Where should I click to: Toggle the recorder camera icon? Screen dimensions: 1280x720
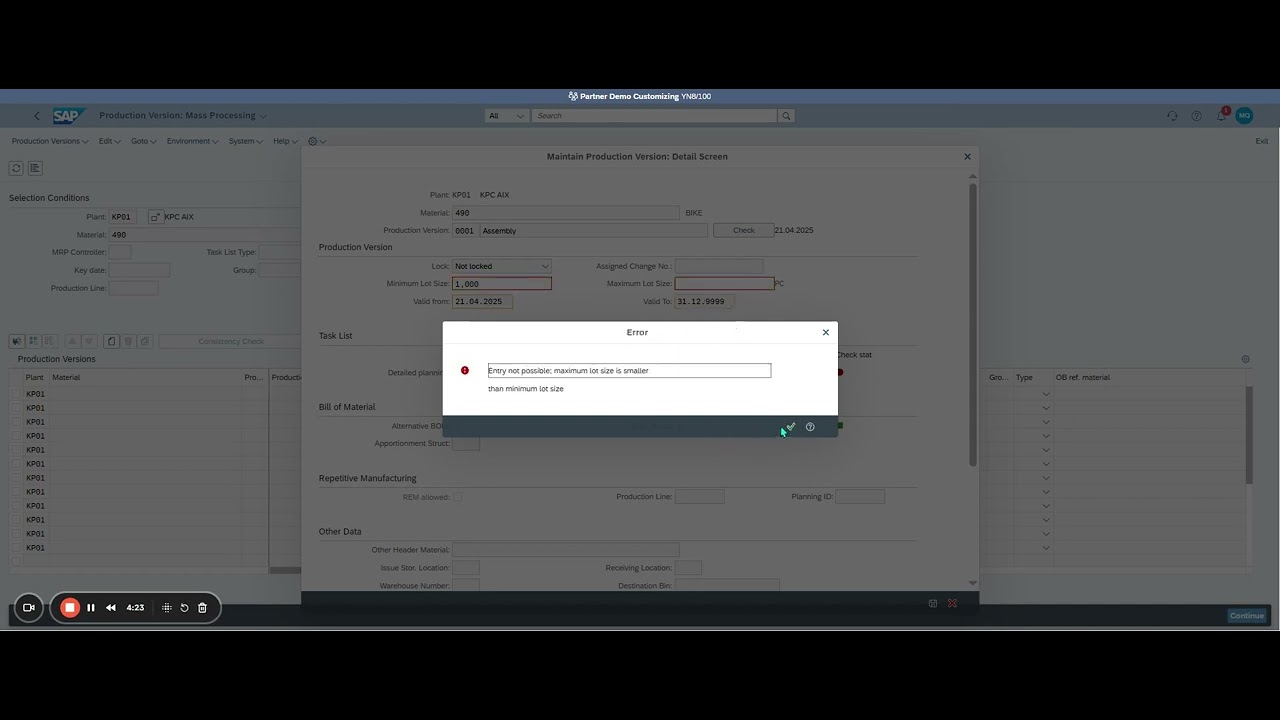(29, 607)
